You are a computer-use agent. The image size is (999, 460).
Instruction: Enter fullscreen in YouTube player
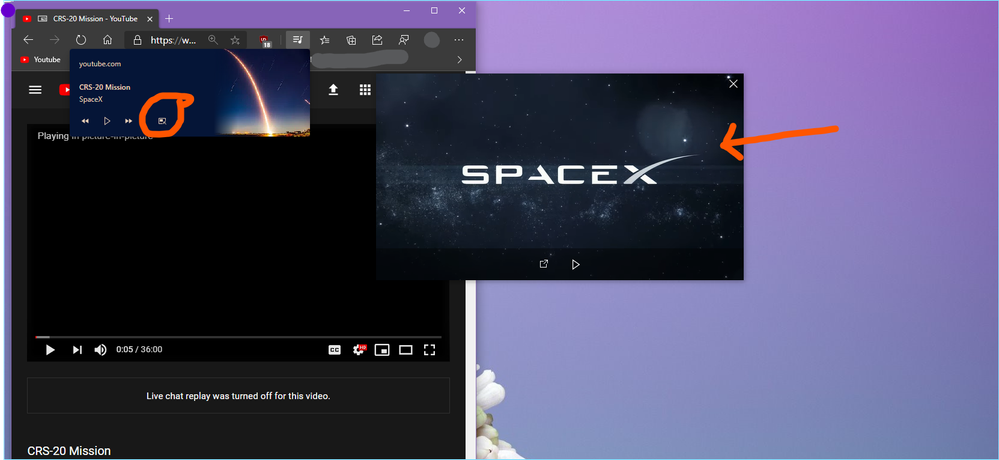tap(429, 349)
